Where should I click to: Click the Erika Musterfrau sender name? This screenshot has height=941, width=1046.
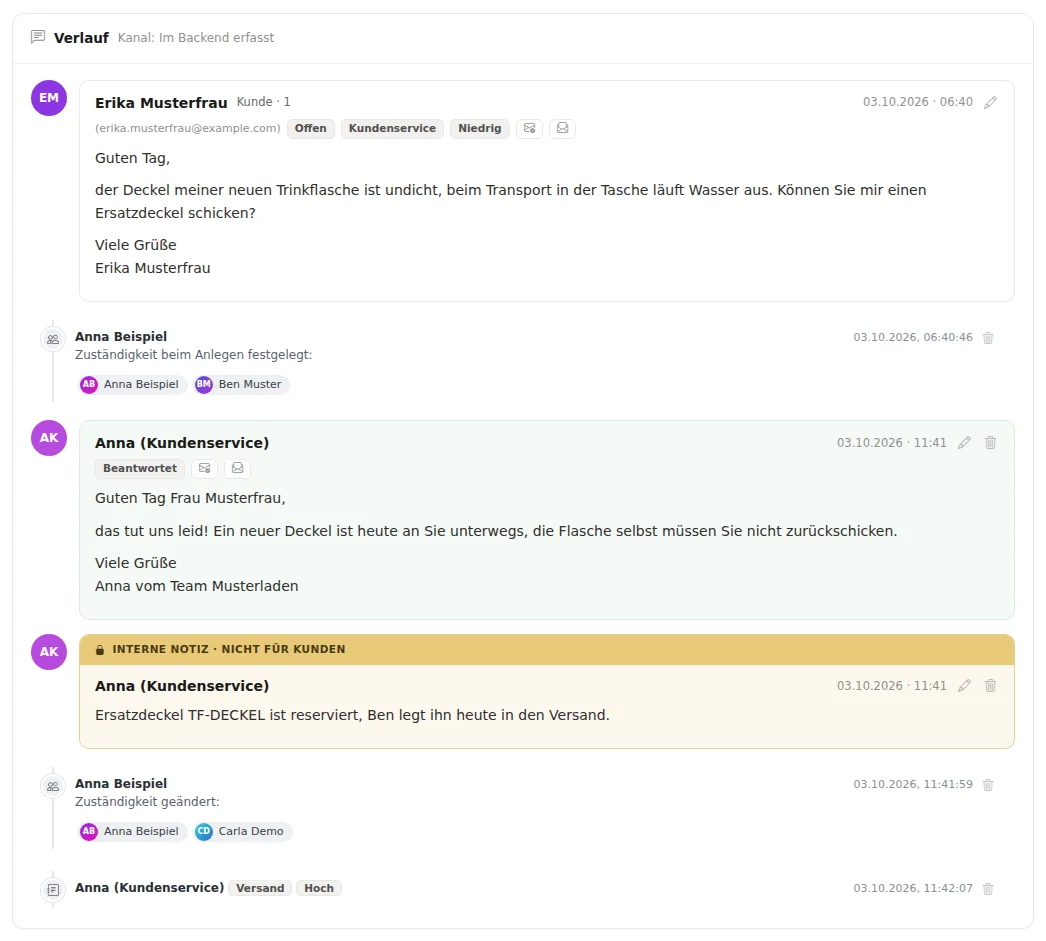pos(161,103)
